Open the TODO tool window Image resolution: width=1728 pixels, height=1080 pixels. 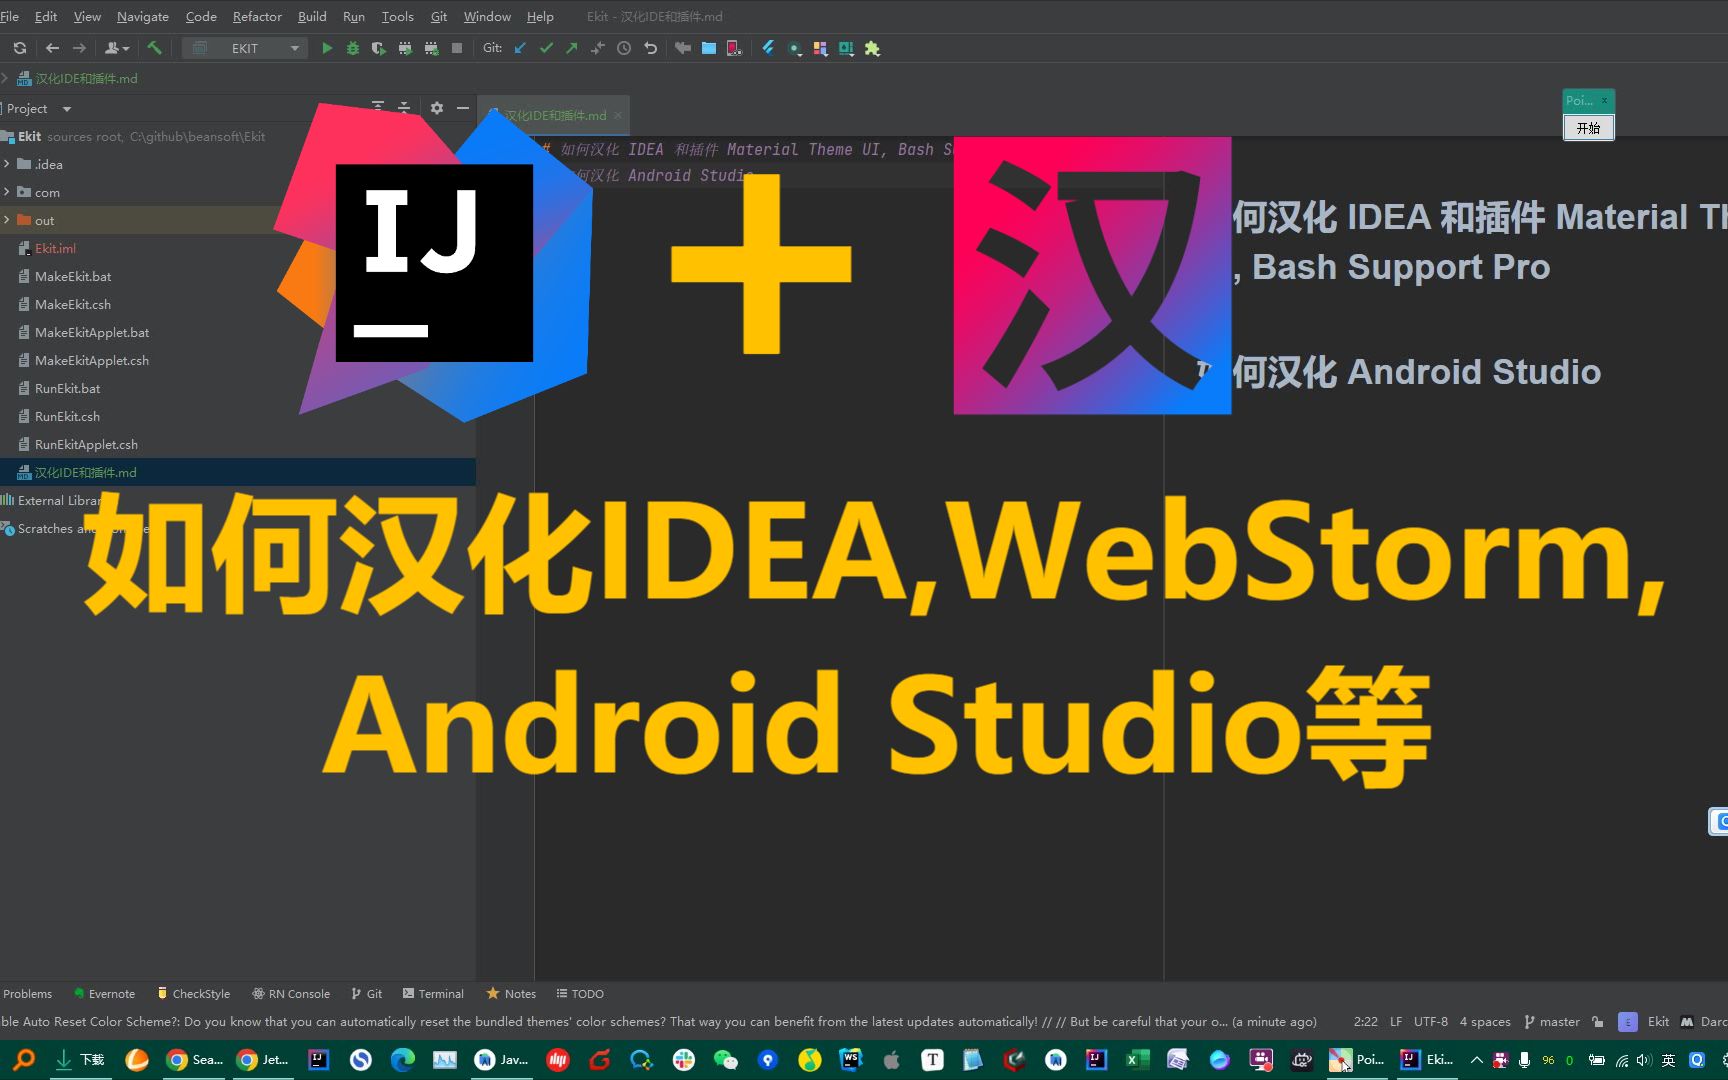click(580, 994)
